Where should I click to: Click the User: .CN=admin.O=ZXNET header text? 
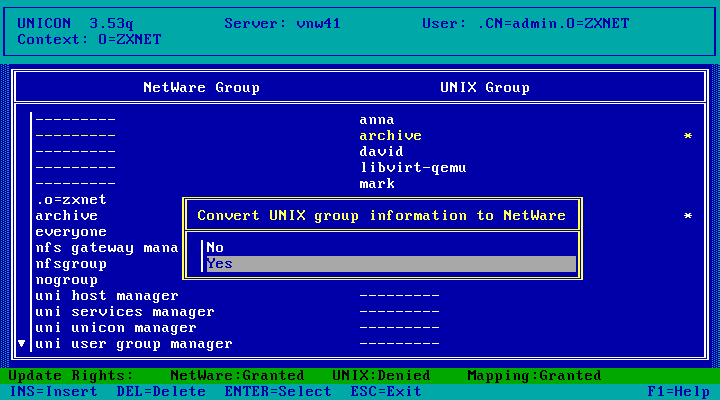tap(525, 23)
